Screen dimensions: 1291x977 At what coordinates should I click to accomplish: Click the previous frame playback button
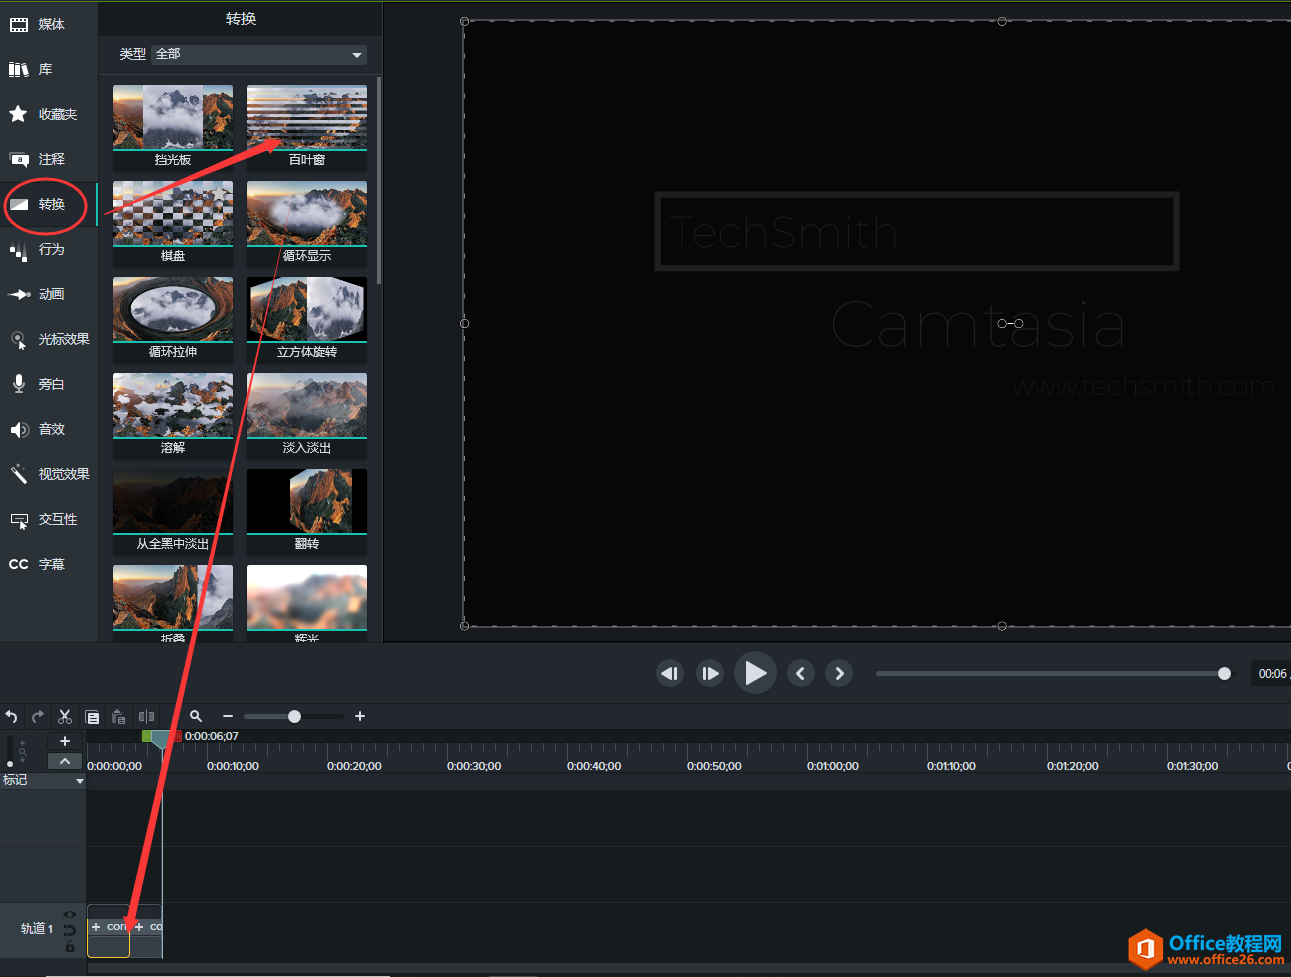[670, 673]
